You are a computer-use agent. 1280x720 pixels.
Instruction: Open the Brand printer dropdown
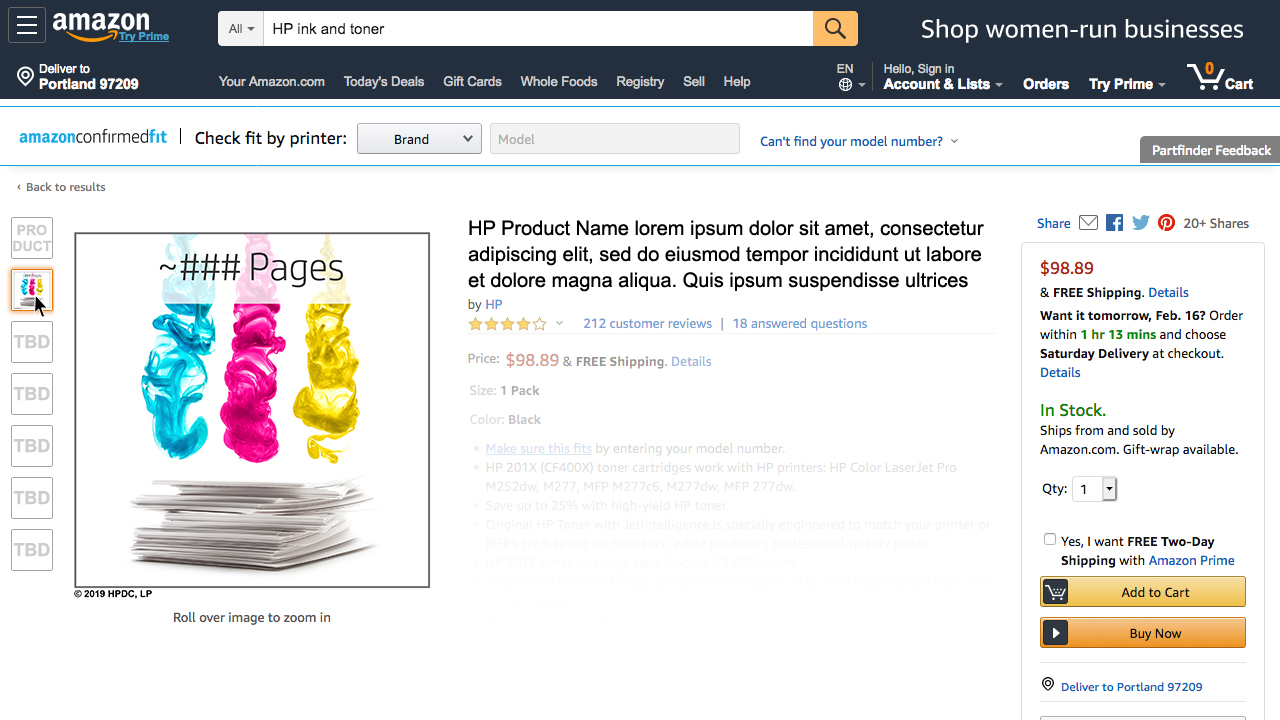(x=419, y=139)
